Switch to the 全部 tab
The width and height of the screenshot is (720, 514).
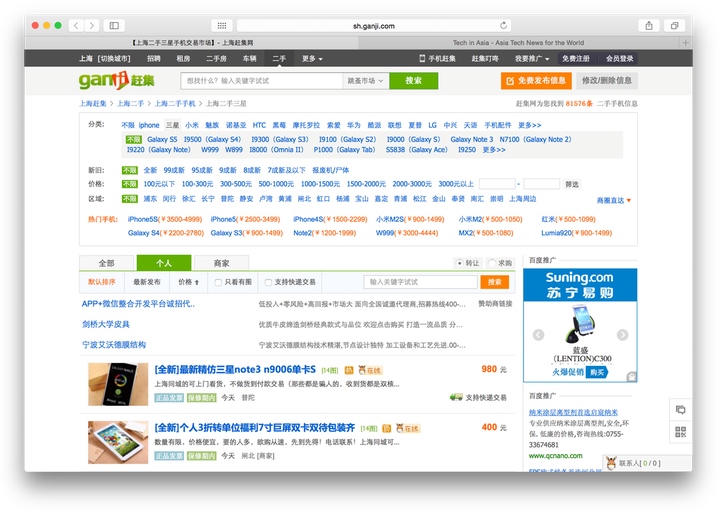(x=107, y=263)
